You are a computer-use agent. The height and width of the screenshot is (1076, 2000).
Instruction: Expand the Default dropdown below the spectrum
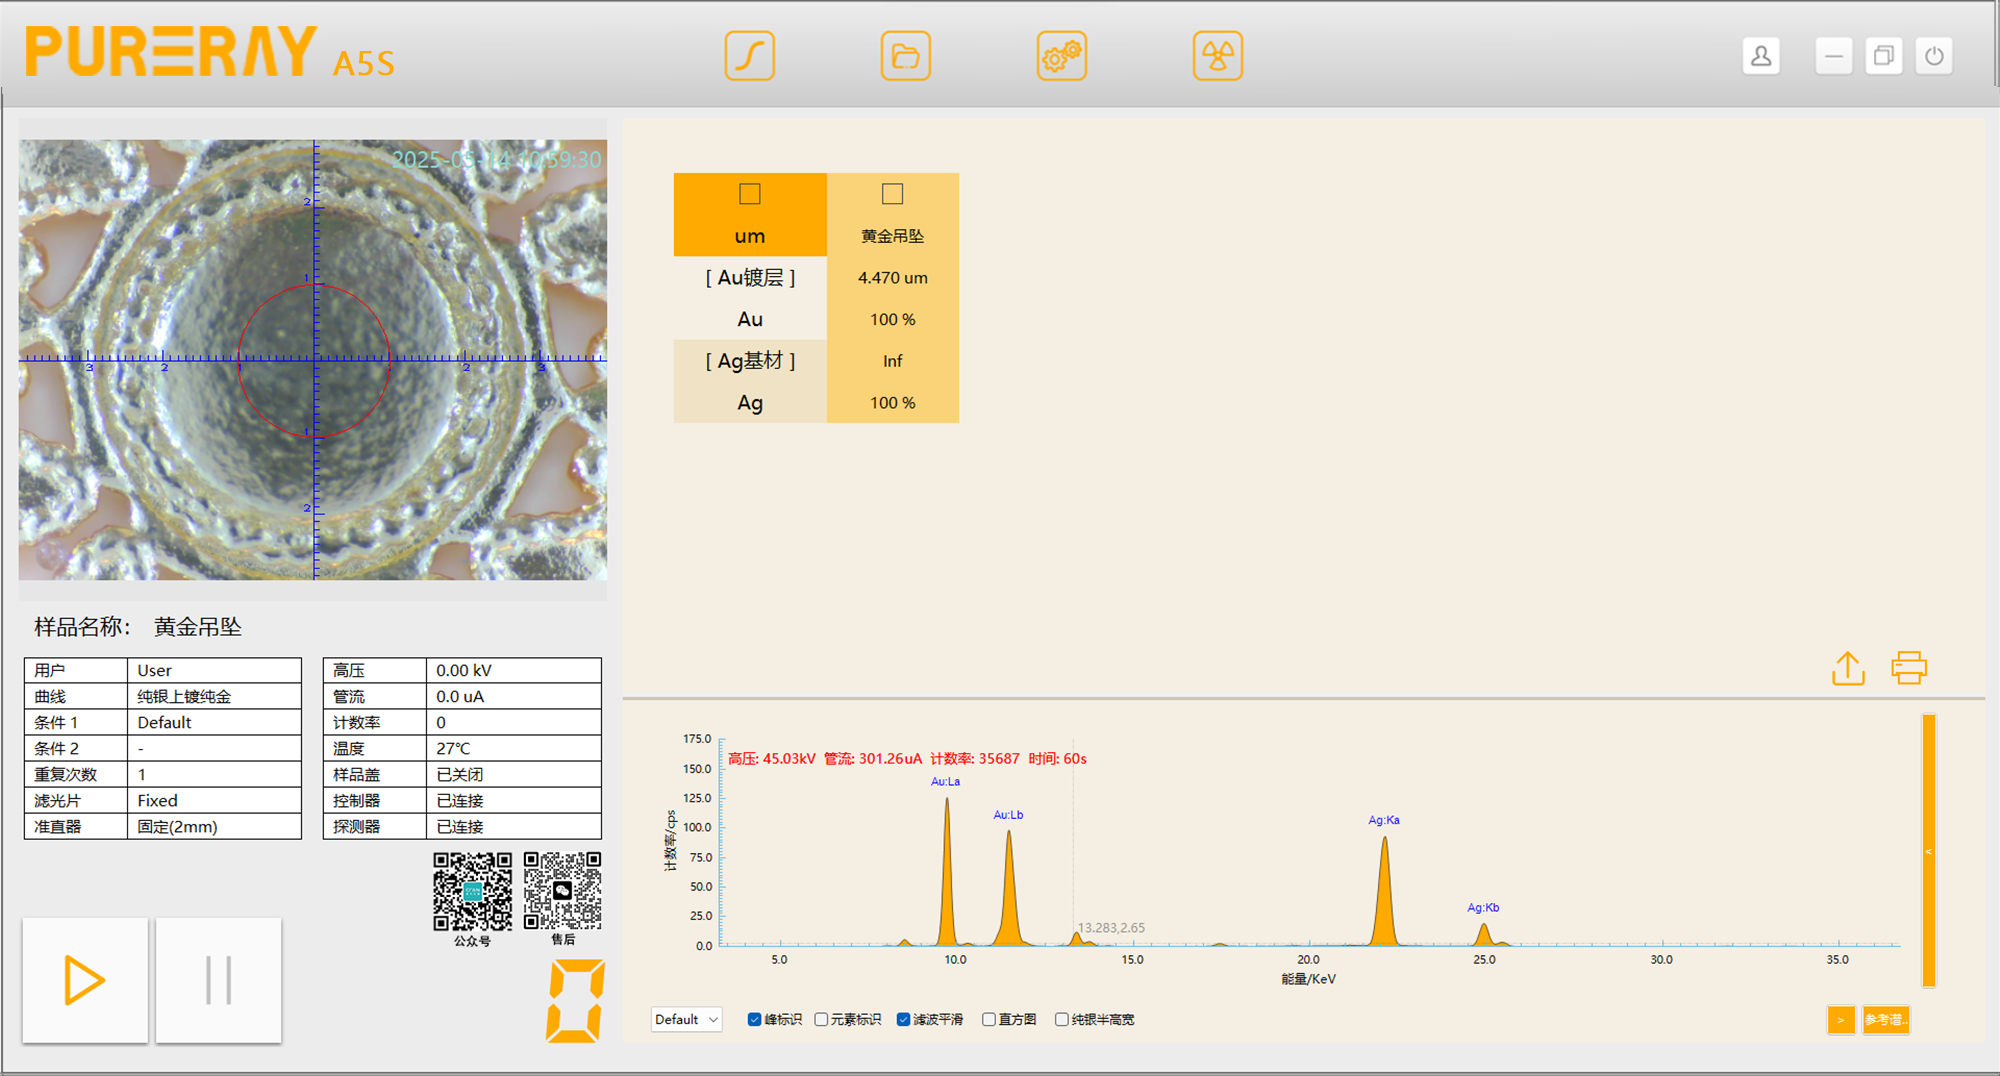(x=686, y=1019)
